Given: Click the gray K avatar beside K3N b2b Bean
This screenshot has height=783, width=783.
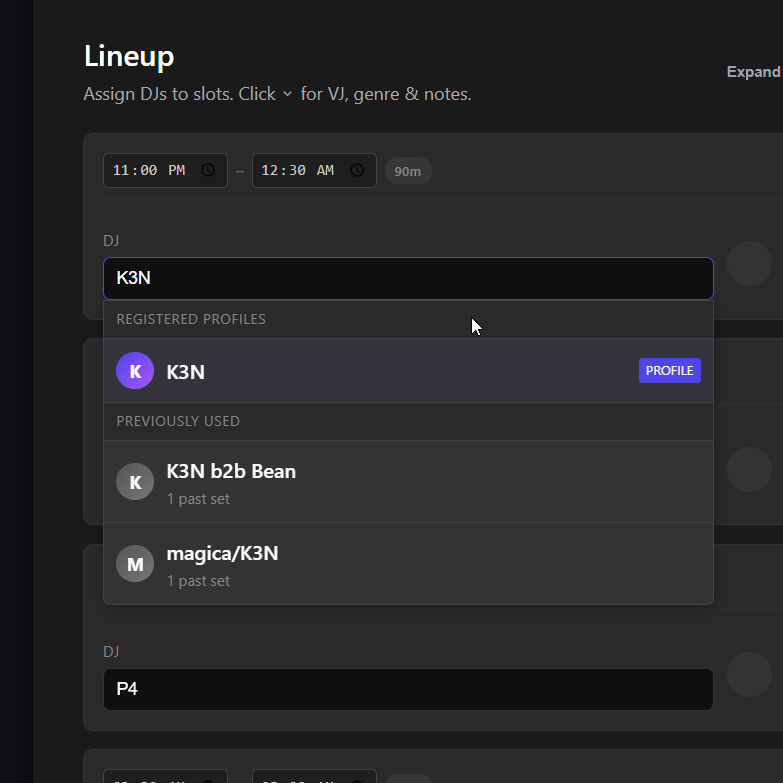Looking at the screenshot, I should tap(135, 482).
